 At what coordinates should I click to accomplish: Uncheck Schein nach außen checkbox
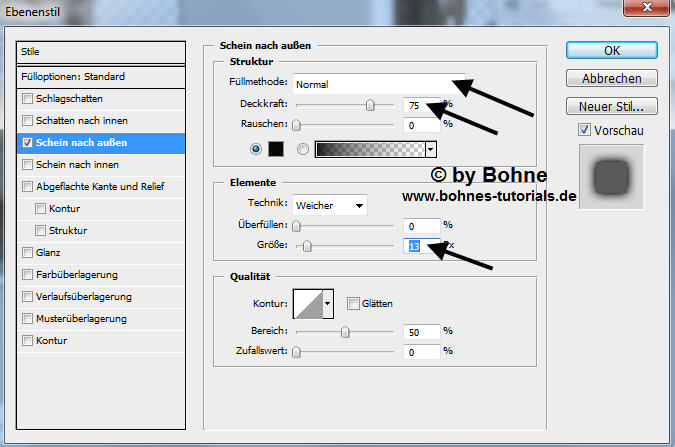click(27, 143)
